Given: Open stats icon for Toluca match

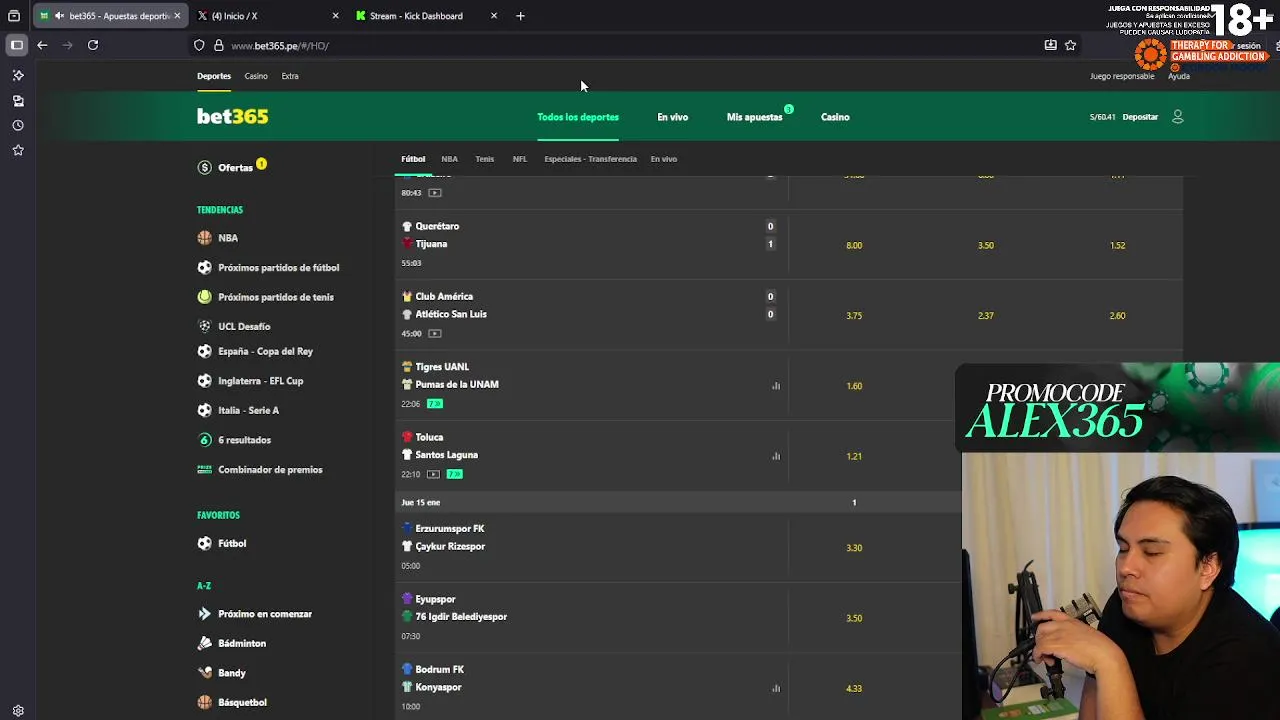Looking at the screenshot, I should [776, 456].
